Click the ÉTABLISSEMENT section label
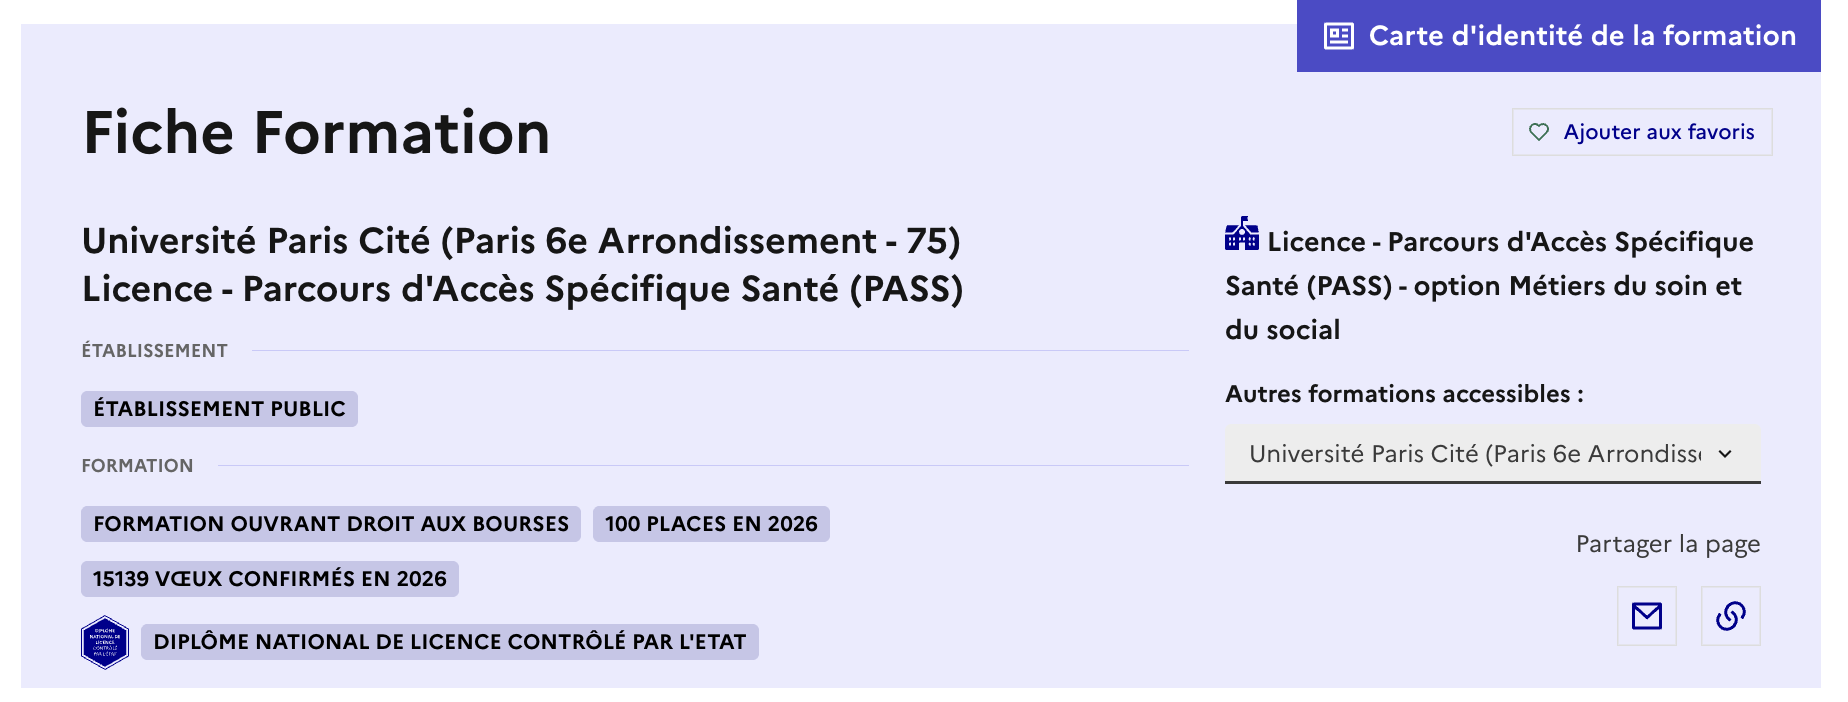This screenshot has width=1848, height=702. tap(154, 349)
